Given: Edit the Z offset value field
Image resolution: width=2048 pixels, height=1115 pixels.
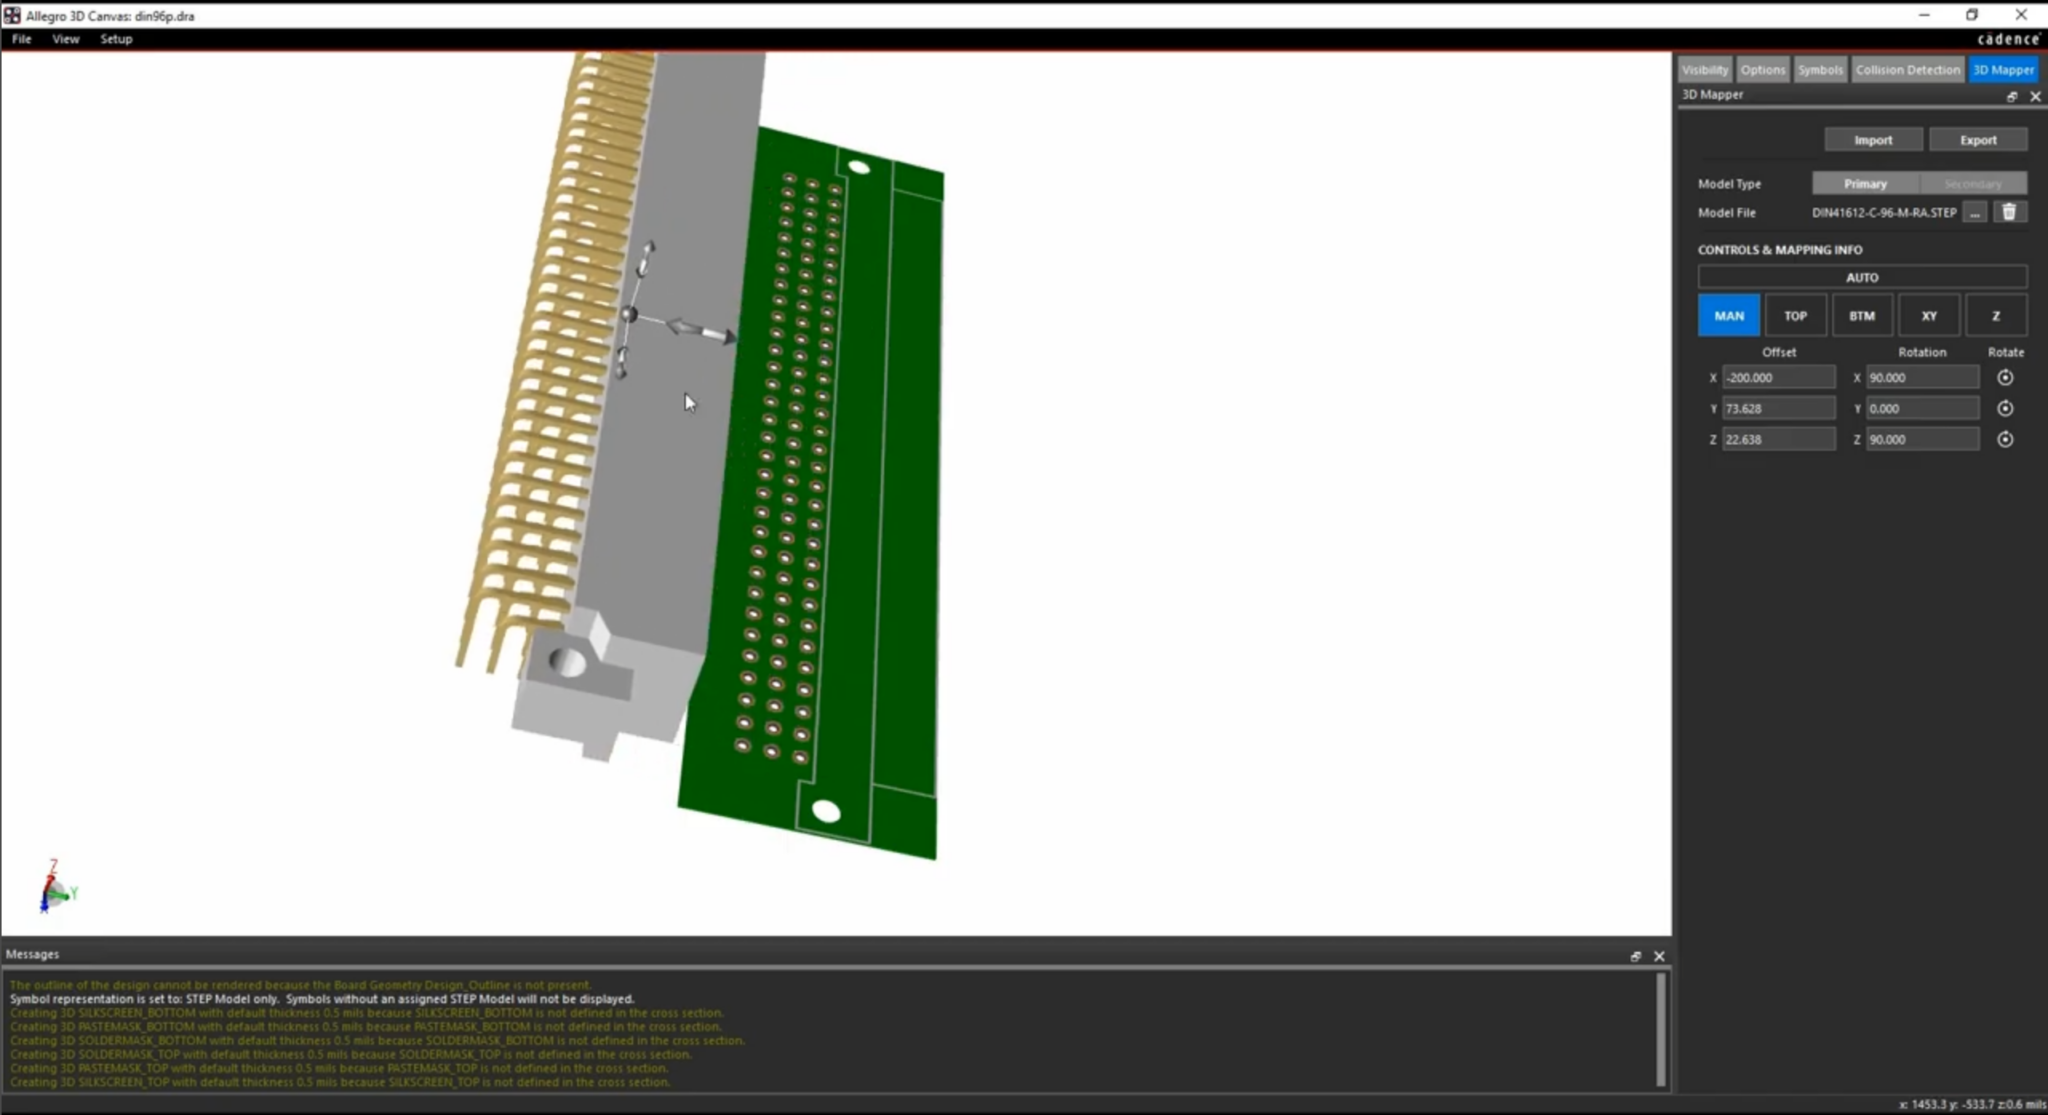Looking at the screenshot, I should coord(1778,439).
